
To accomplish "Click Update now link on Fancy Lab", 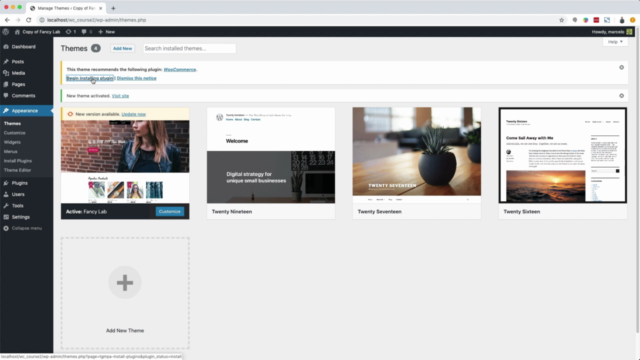I will (x=133, y=114).
